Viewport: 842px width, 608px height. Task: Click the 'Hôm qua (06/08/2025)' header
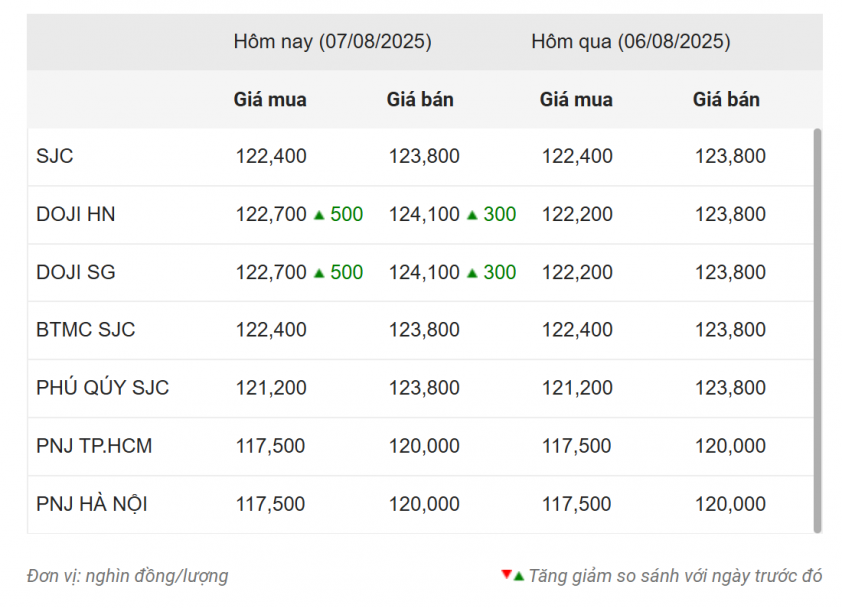coord(630,42)
